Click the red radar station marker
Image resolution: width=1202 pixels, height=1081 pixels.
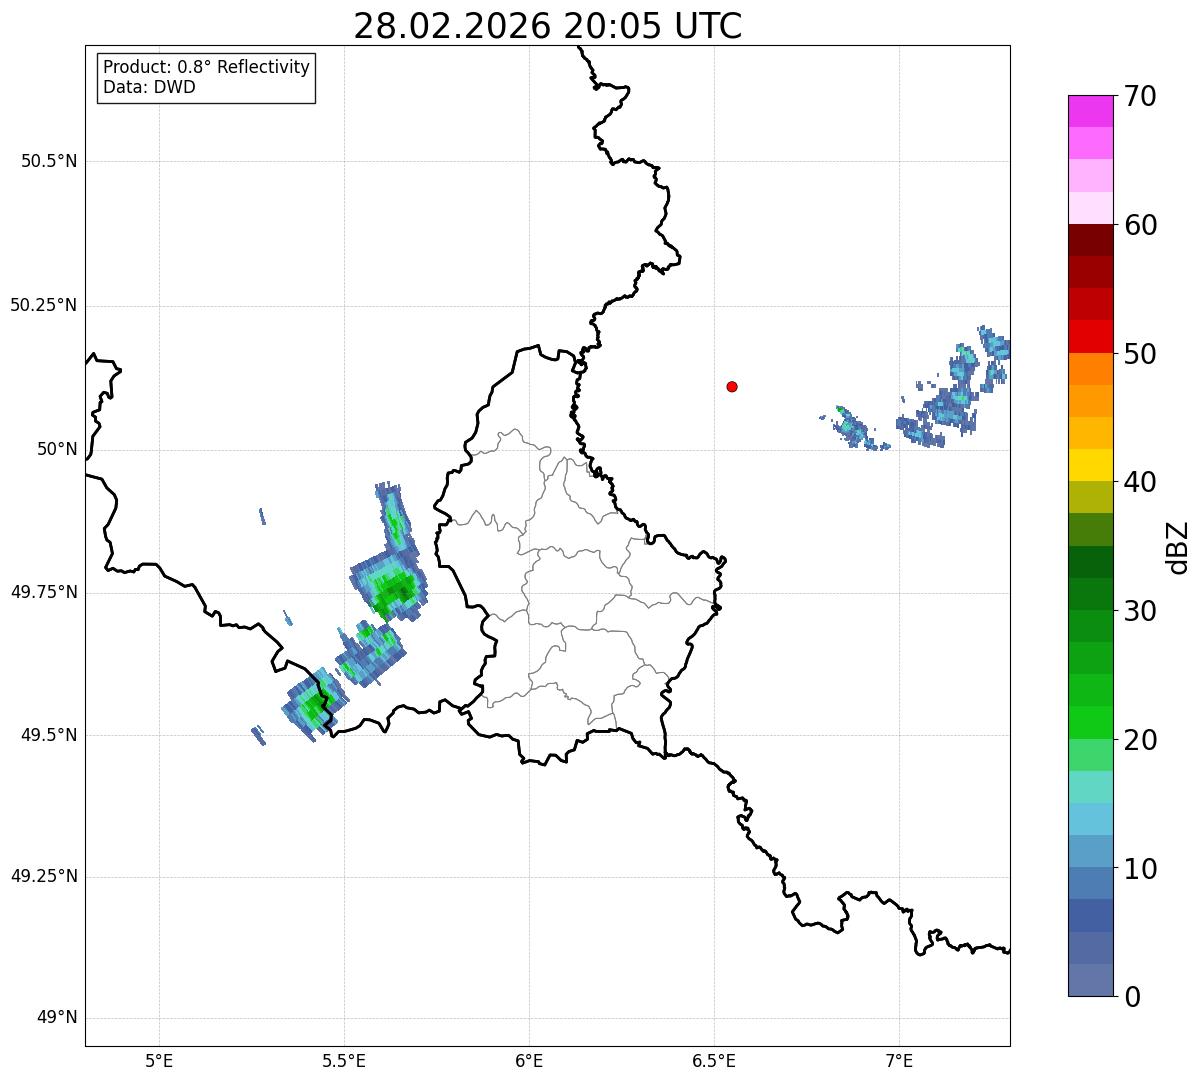pyautogui.click(x=732, y=386)
